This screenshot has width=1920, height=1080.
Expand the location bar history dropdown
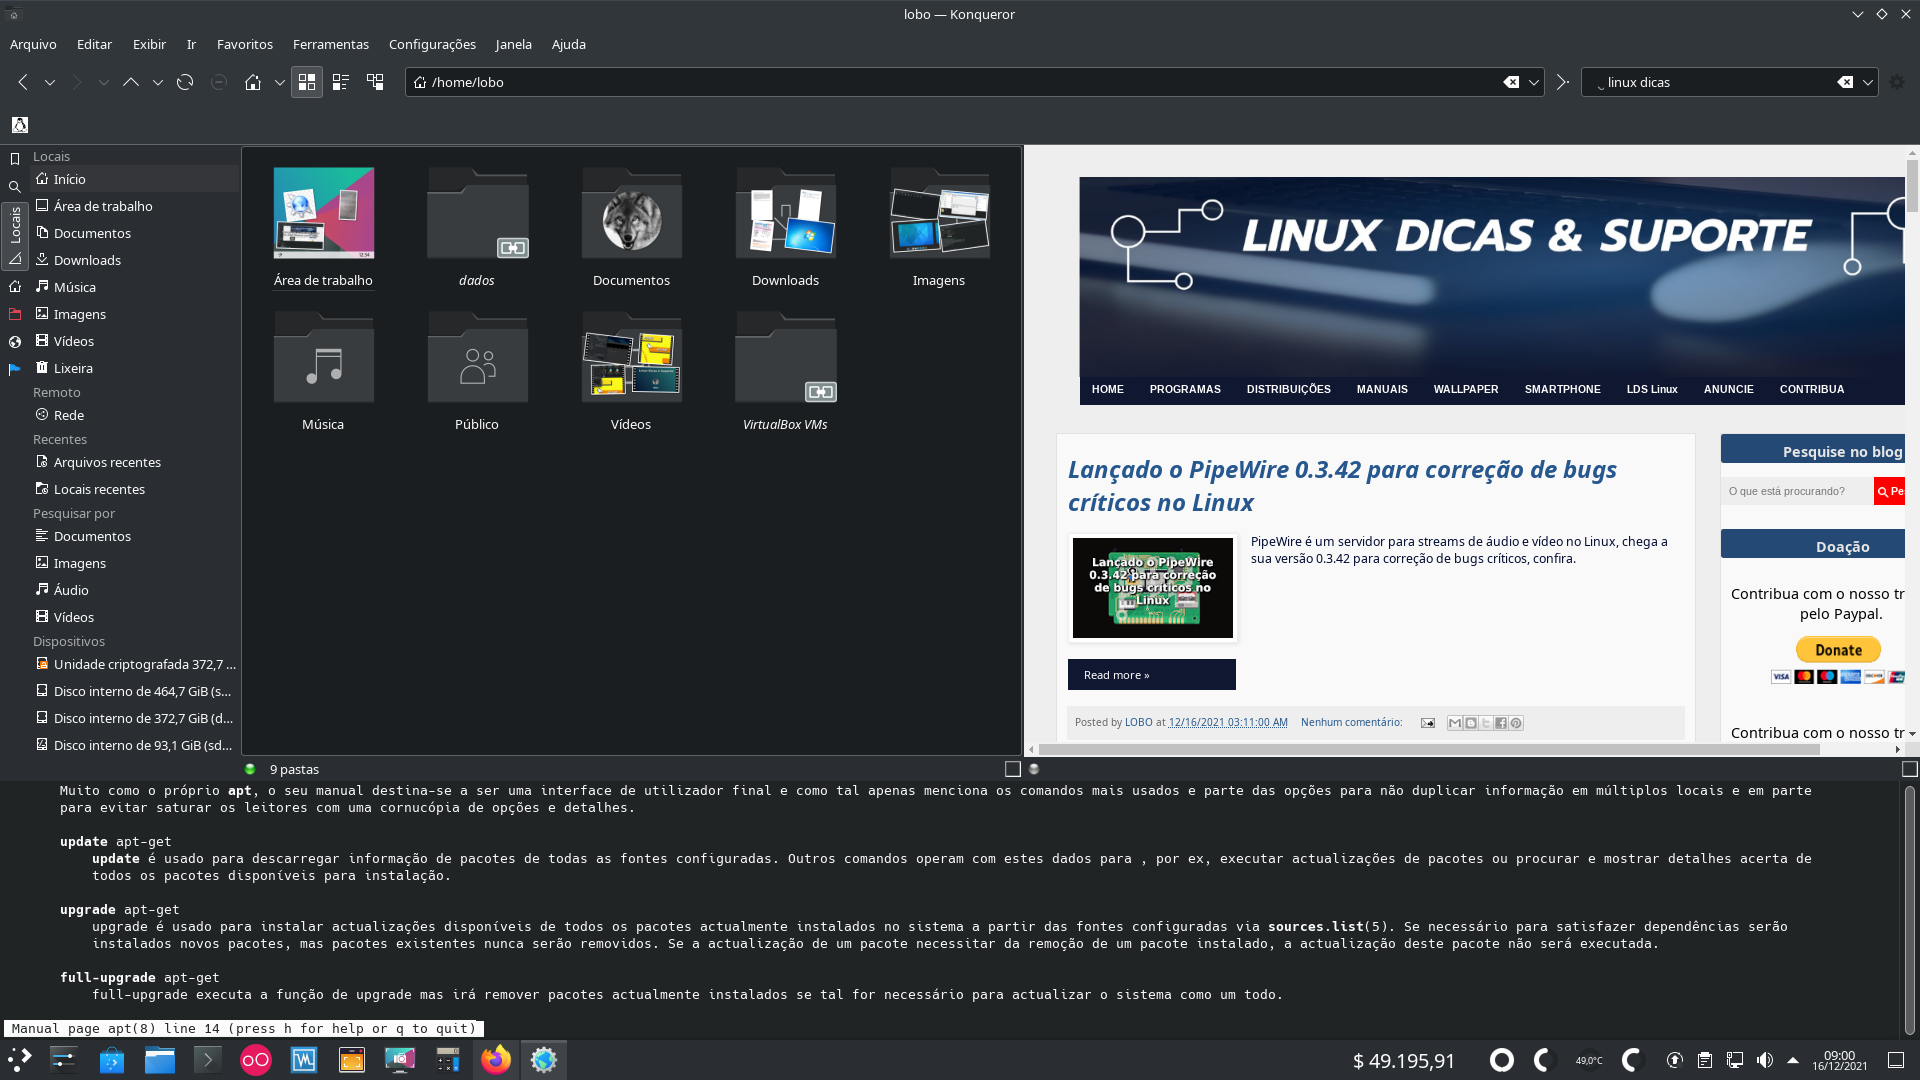1533,82
